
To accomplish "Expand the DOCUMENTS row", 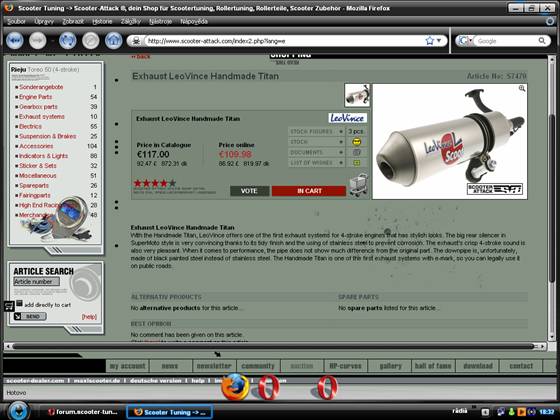I will tap(316, 152).
